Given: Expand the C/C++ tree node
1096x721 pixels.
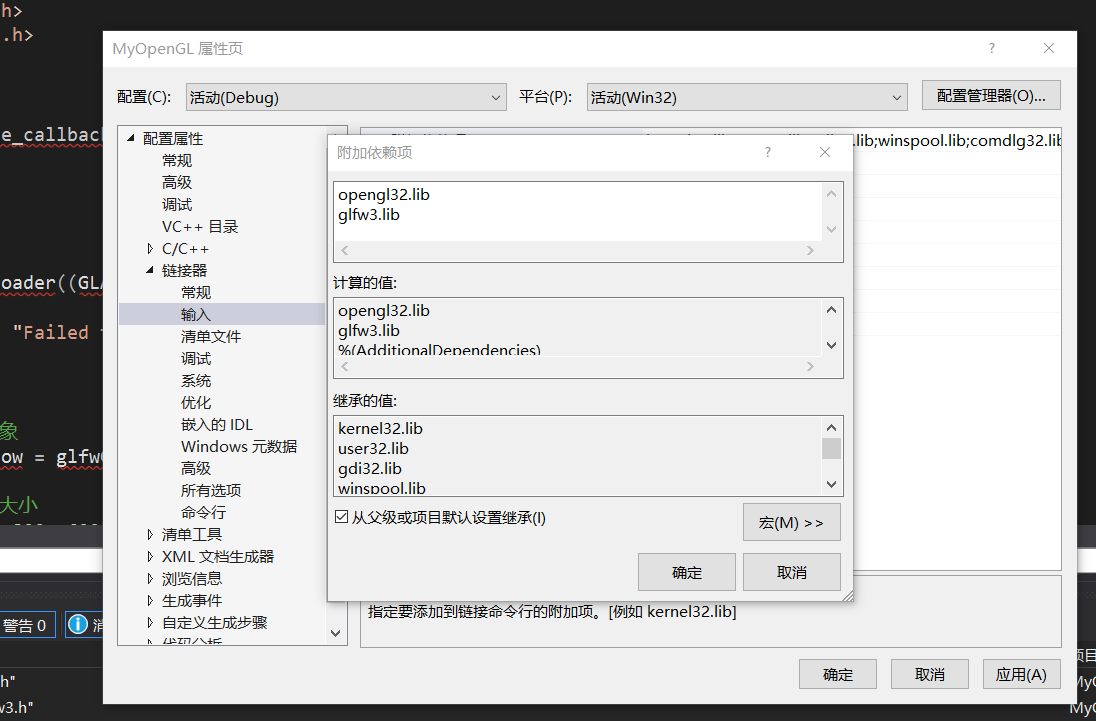Looking at the screenshot, I should pos(150,249).
